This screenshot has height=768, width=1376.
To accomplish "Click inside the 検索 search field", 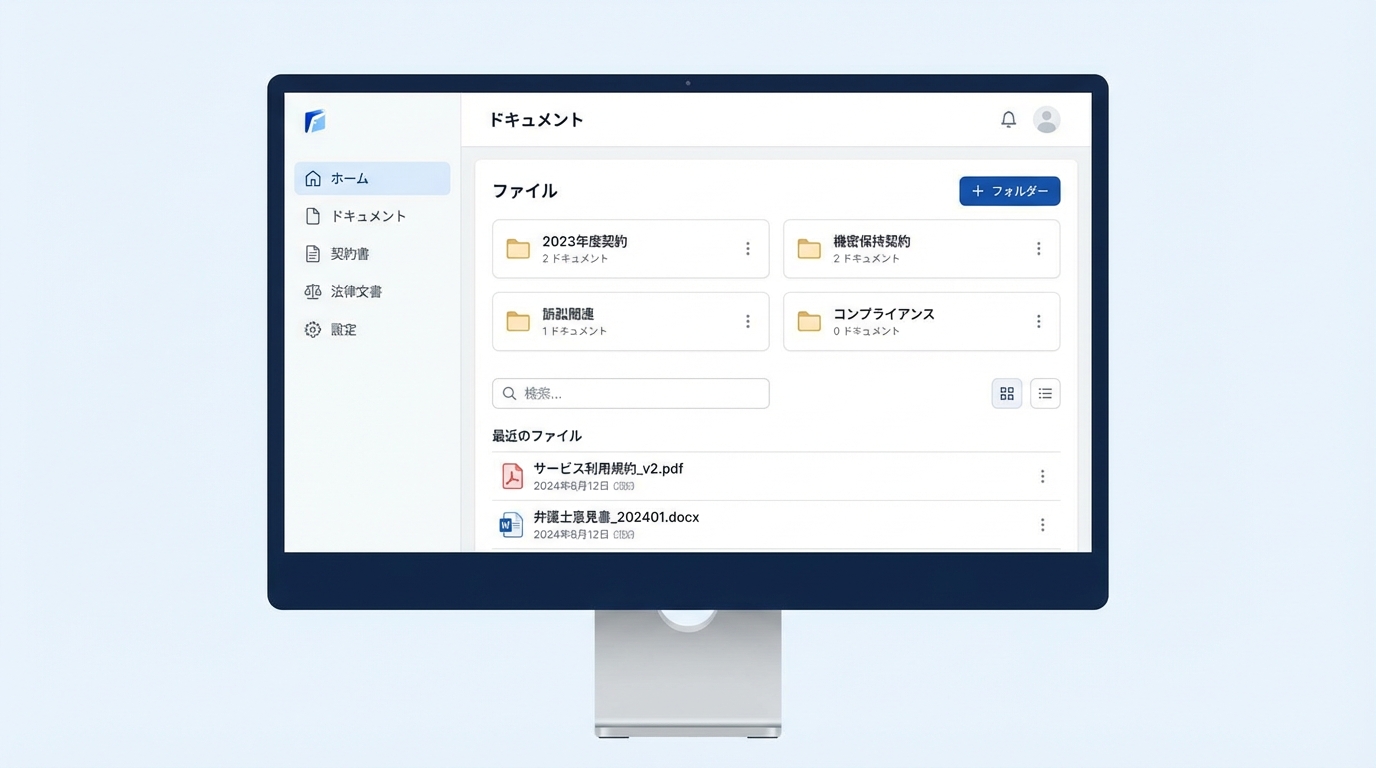I will pos(630,393).
